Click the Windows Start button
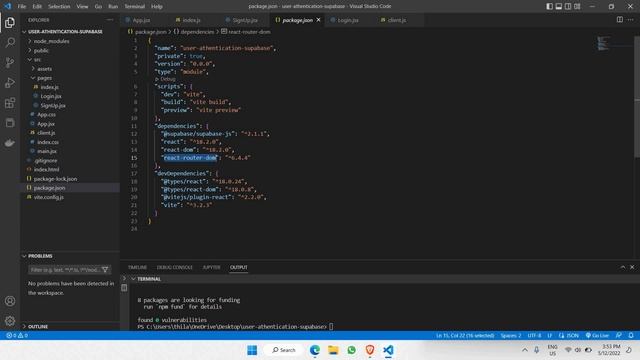This screenshot has height=360, width=640. (252, 350)
